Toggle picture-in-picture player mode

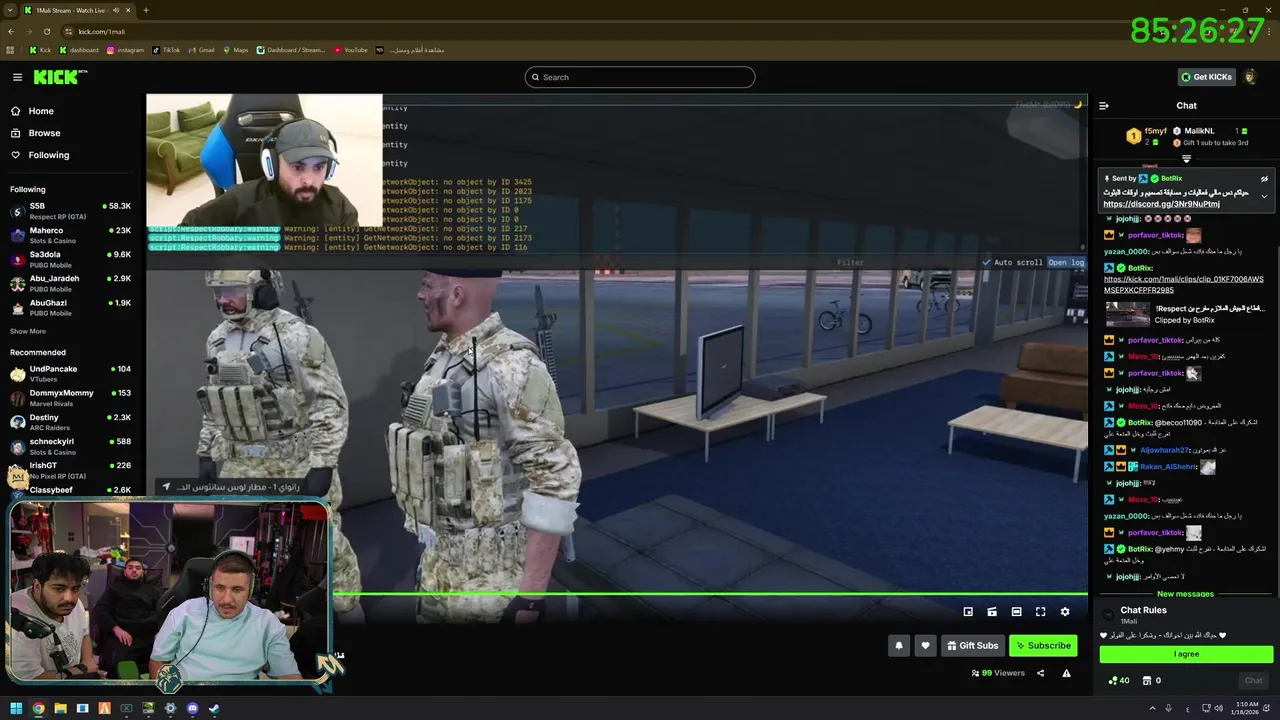coord(968,612)
